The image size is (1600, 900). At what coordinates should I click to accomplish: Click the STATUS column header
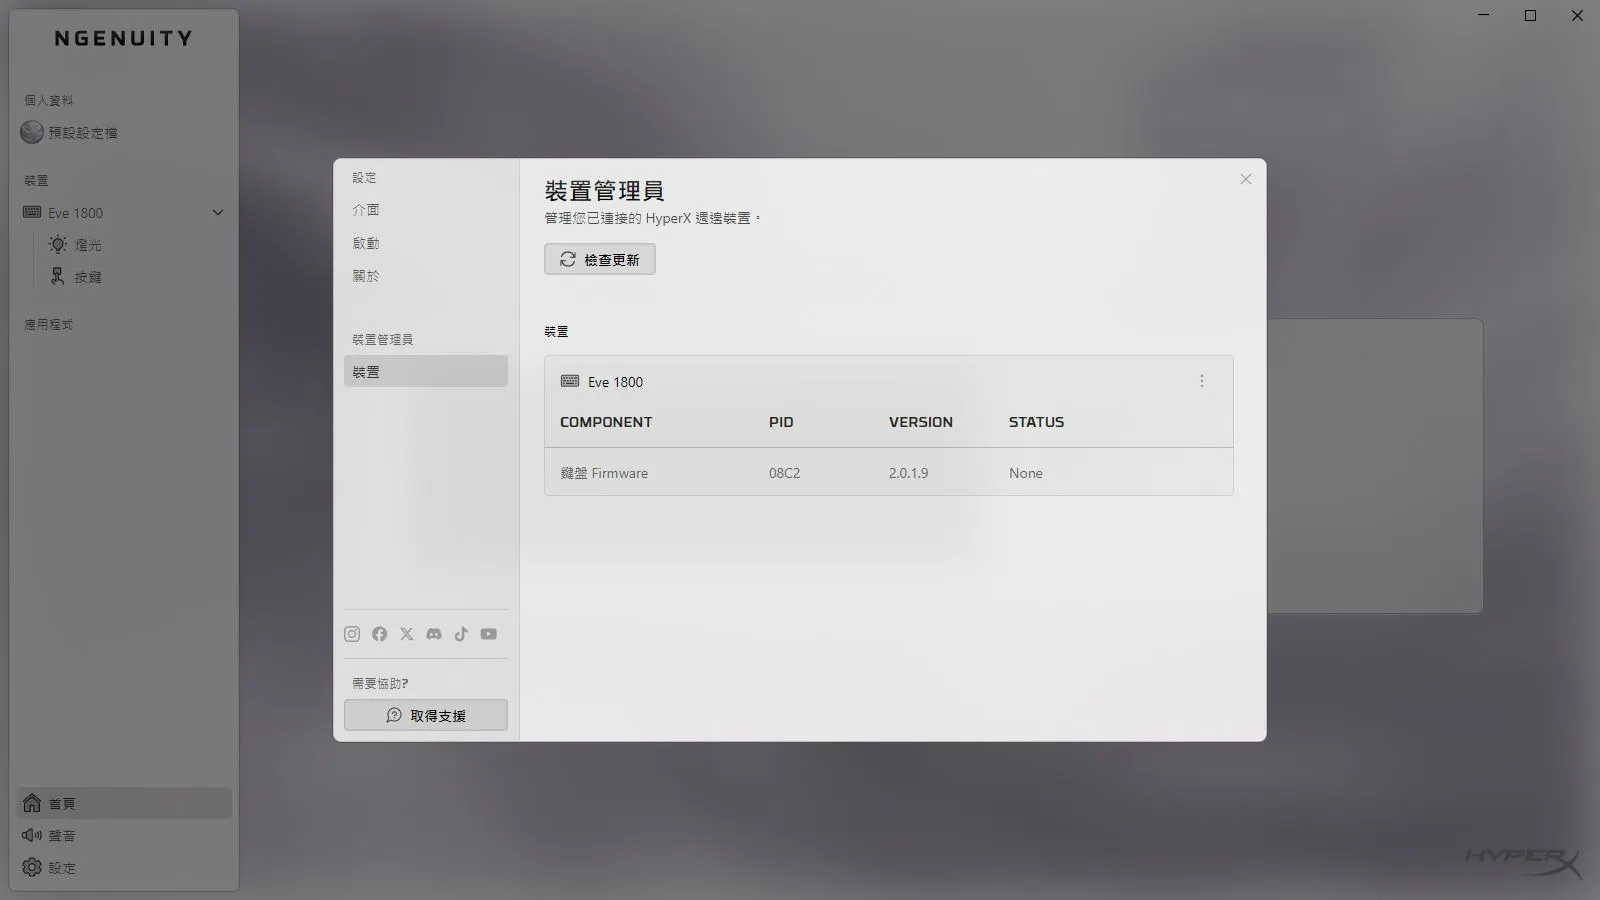[x=1036, y=422]
